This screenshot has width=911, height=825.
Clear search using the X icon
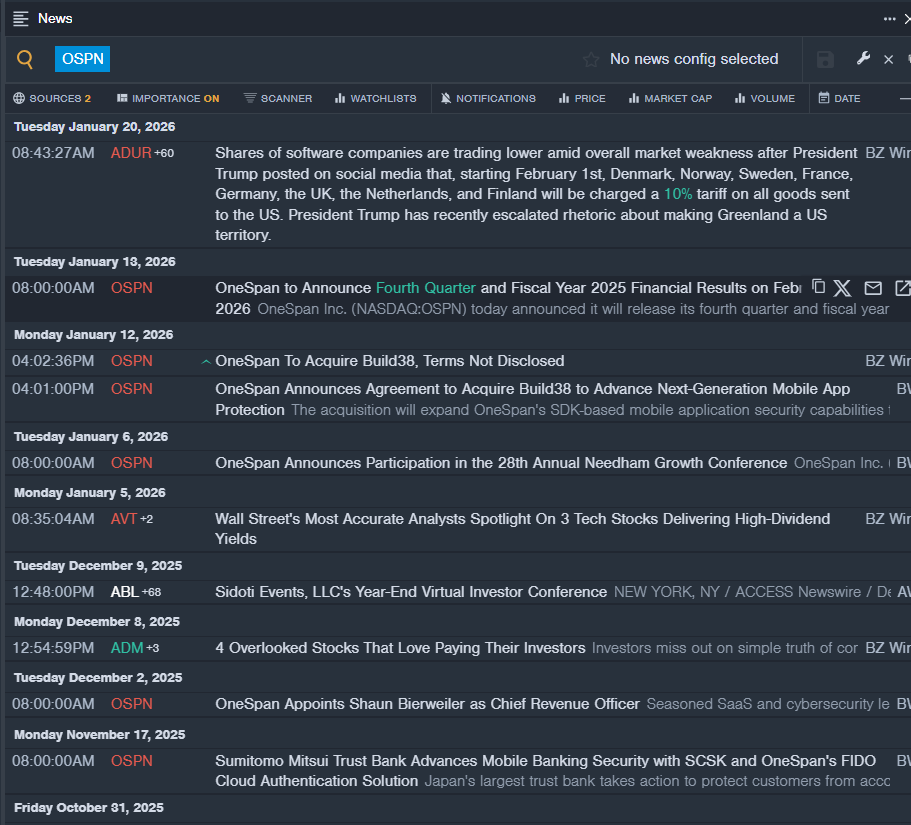[888, 60]
